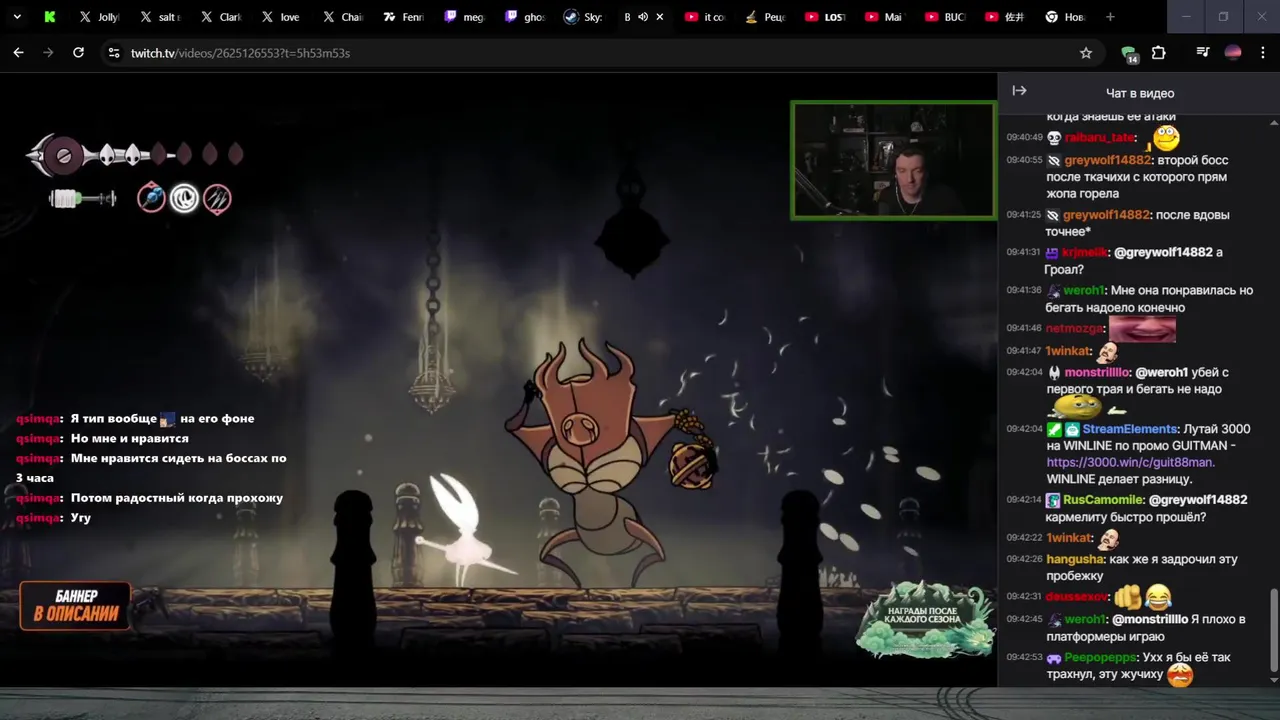Click RusCamomile's chat badge icon
1280x720 pixels.
(1054, 499)
